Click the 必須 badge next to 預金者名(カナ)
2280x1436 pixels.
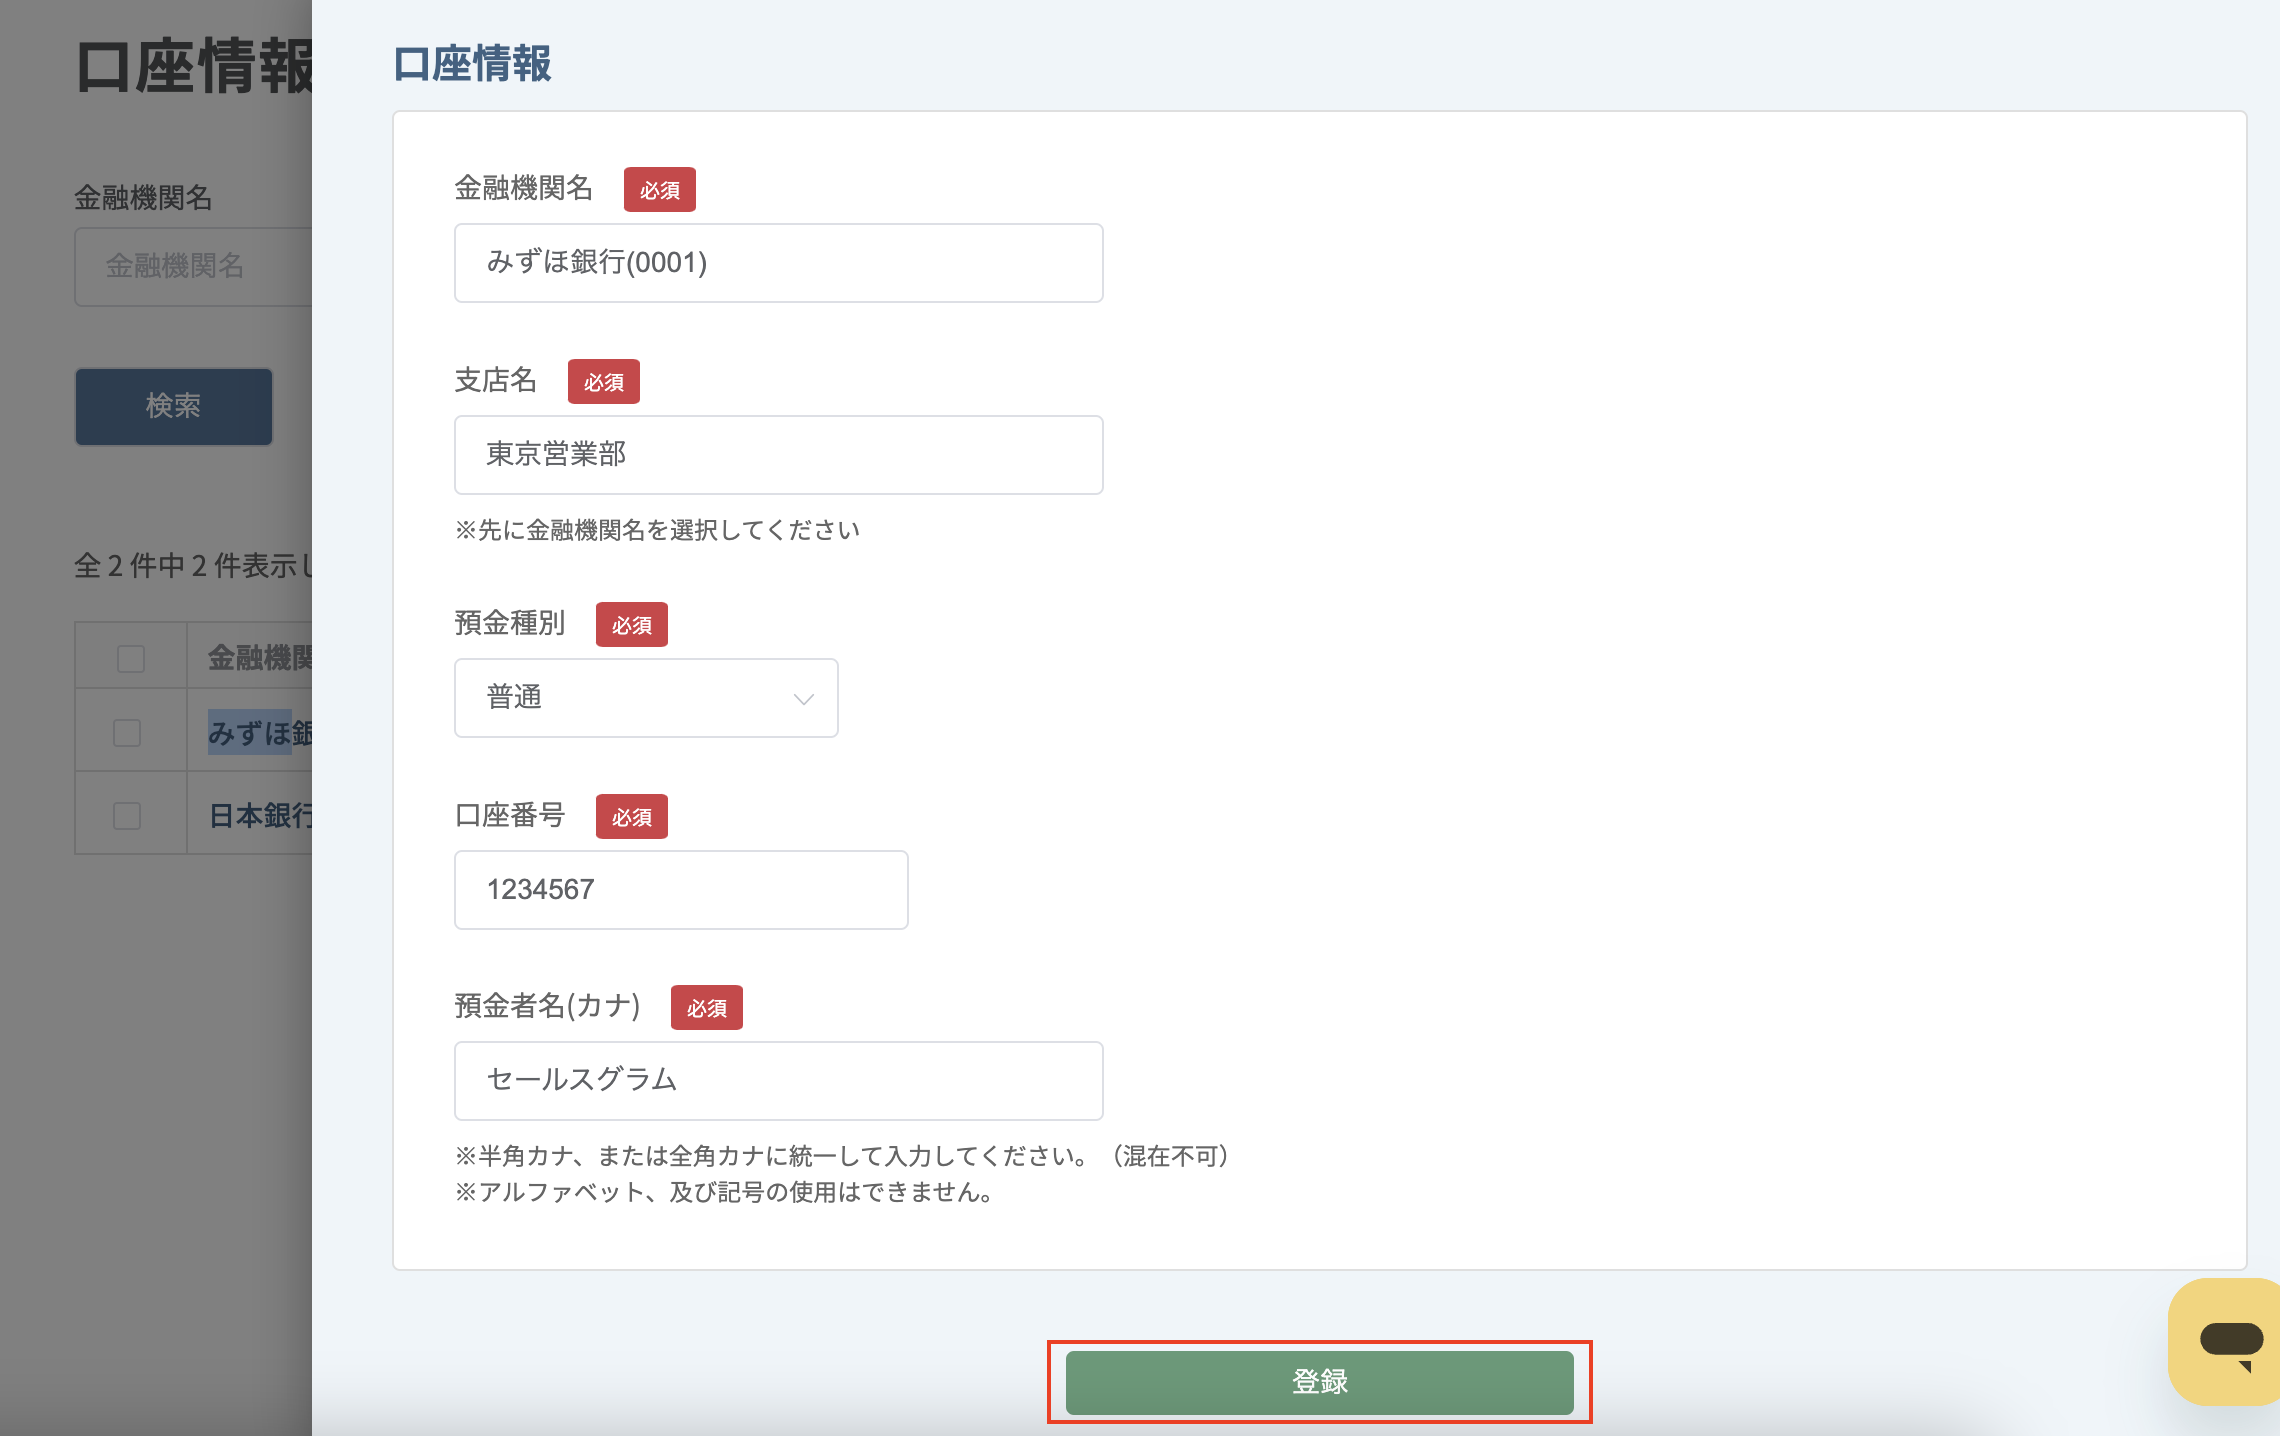(x=707, y=1008)
